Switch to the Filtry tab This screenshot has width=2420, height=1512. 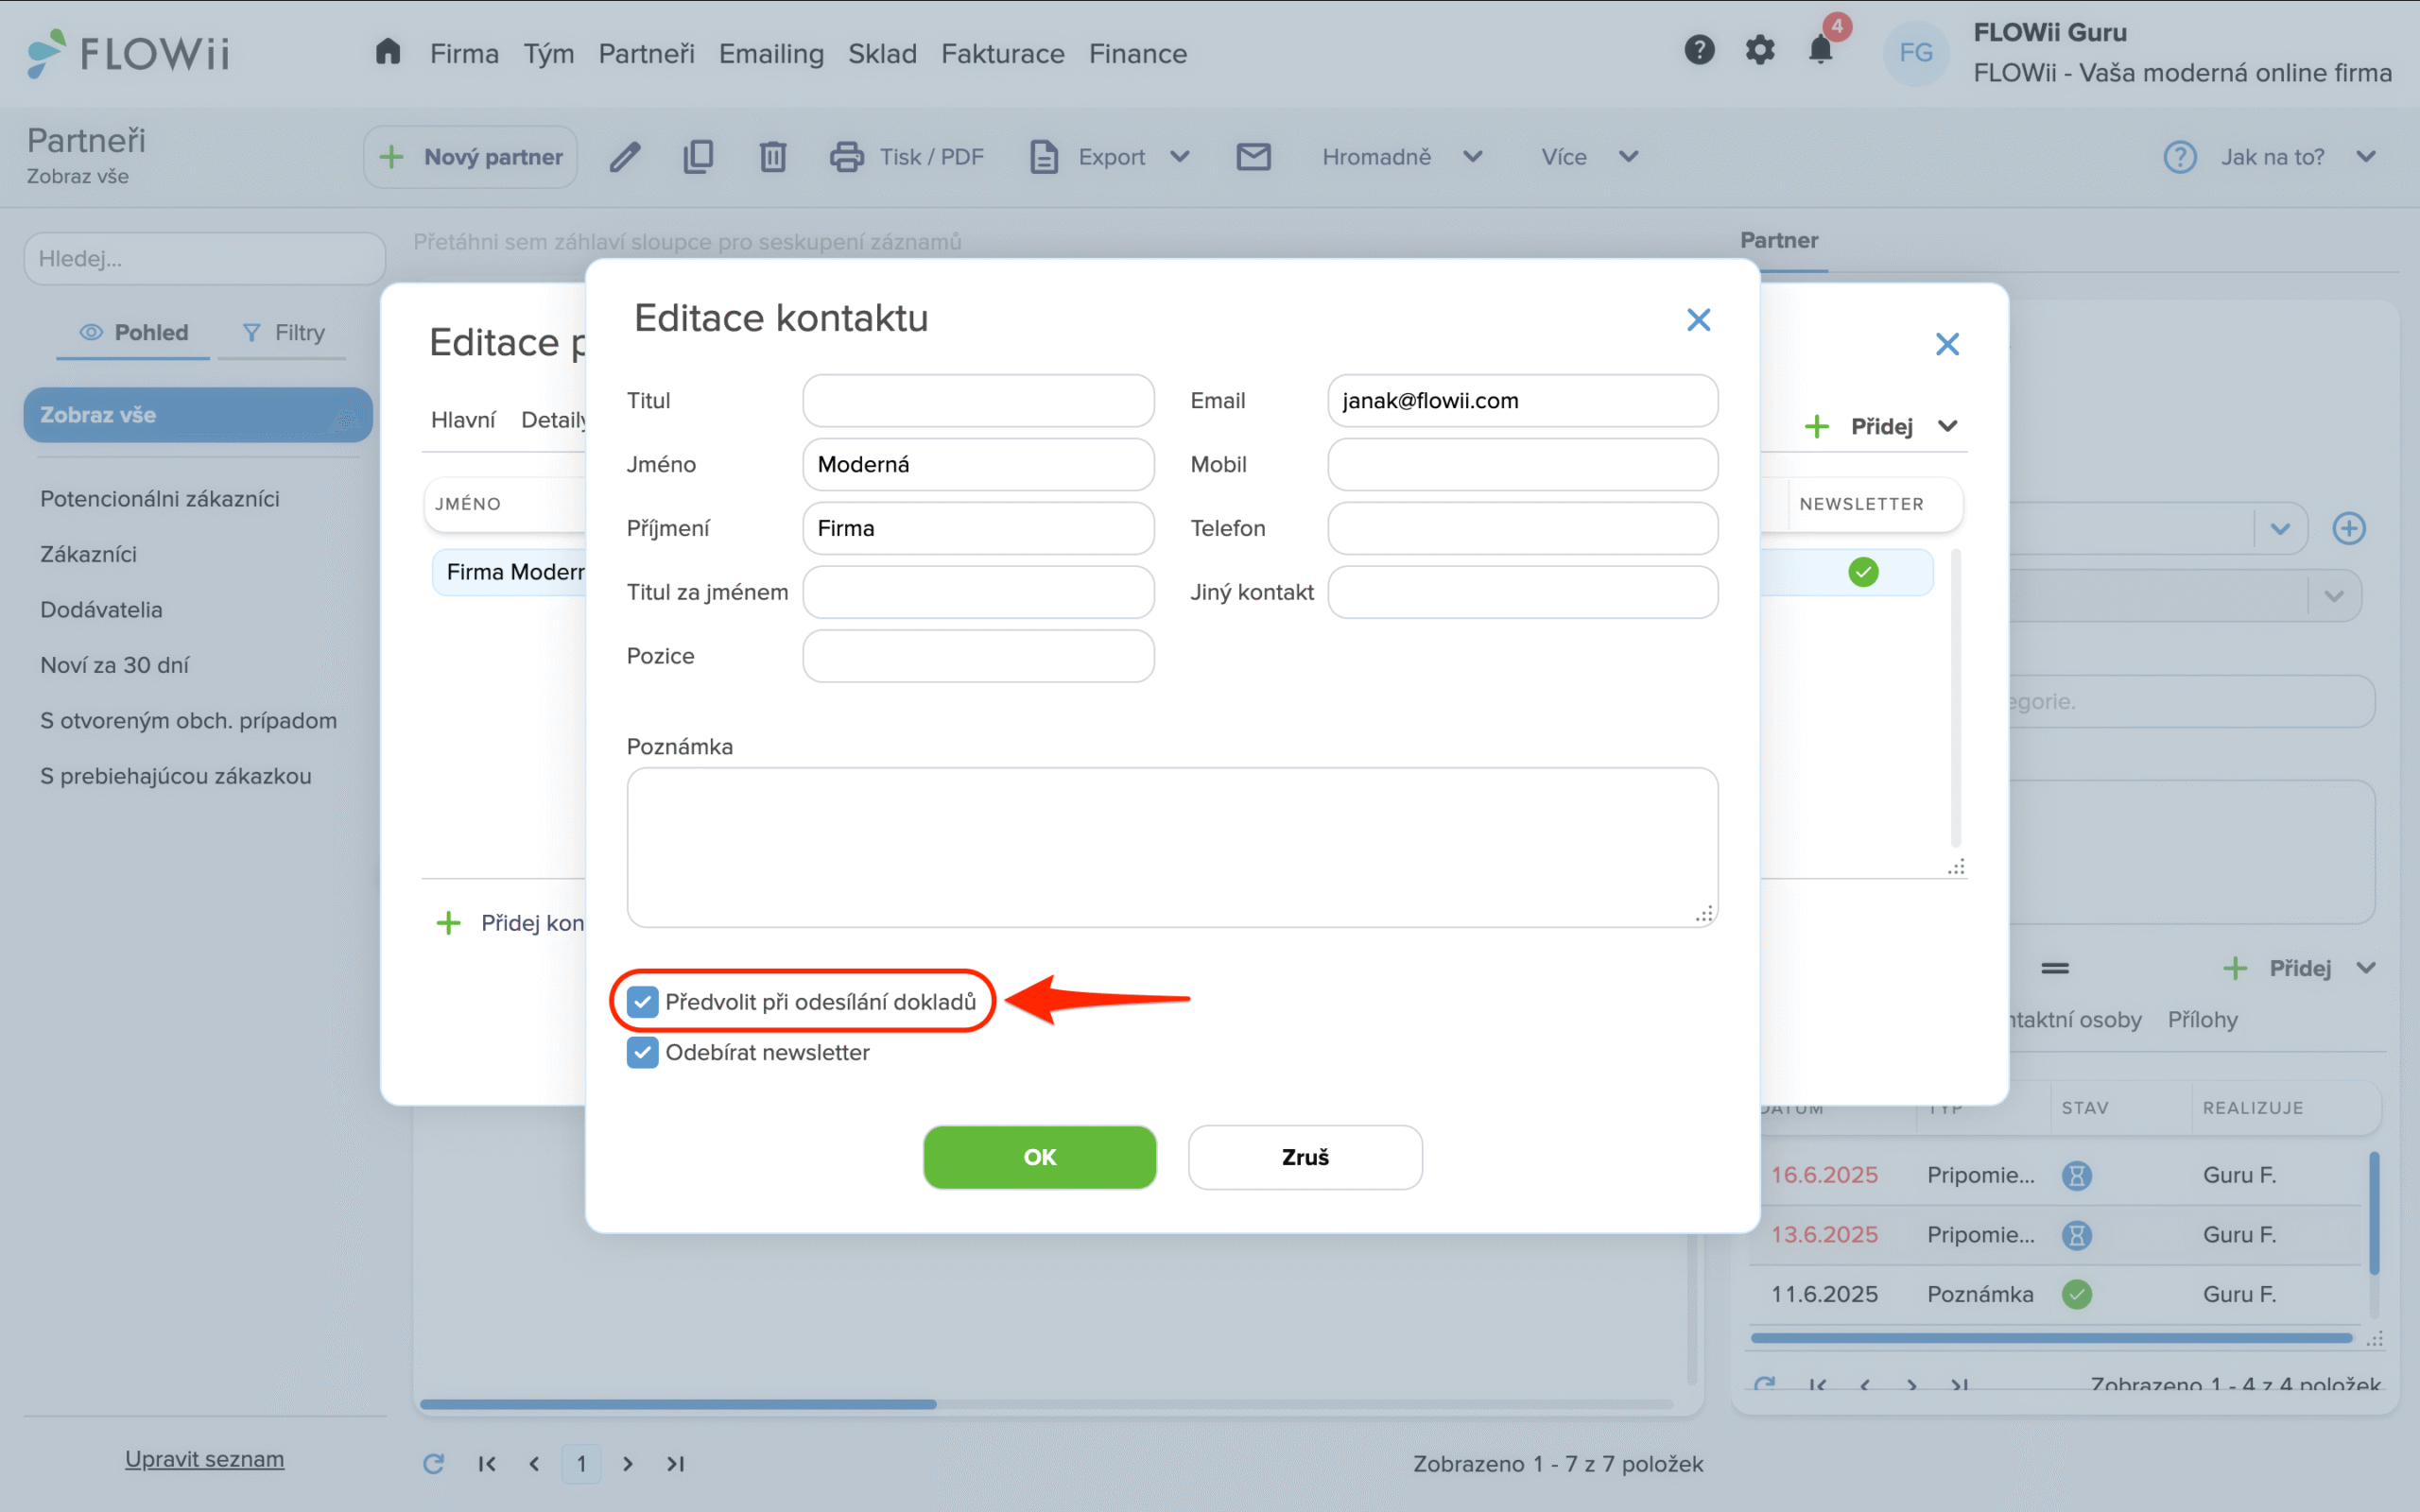tap(284, 332)
